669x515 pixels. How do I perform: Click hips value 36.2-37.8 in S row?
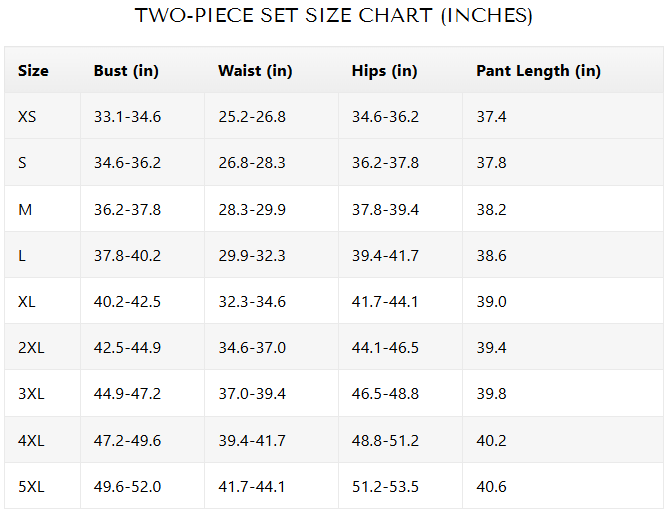click(x=385, y=163)
